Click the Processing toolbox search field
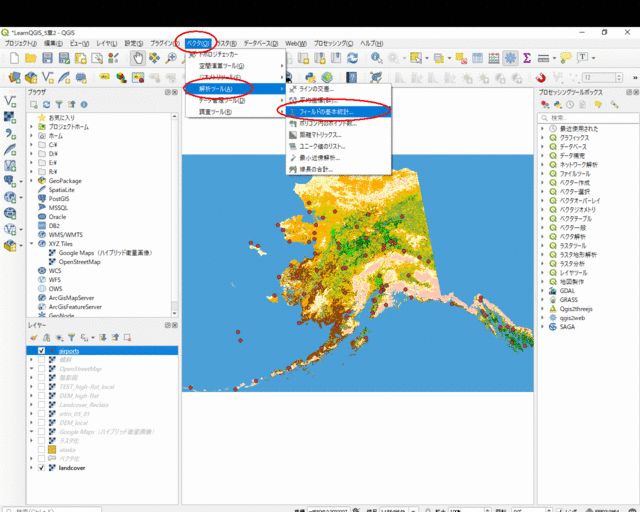This screenshot has height=512, width=640. [588, 118]
